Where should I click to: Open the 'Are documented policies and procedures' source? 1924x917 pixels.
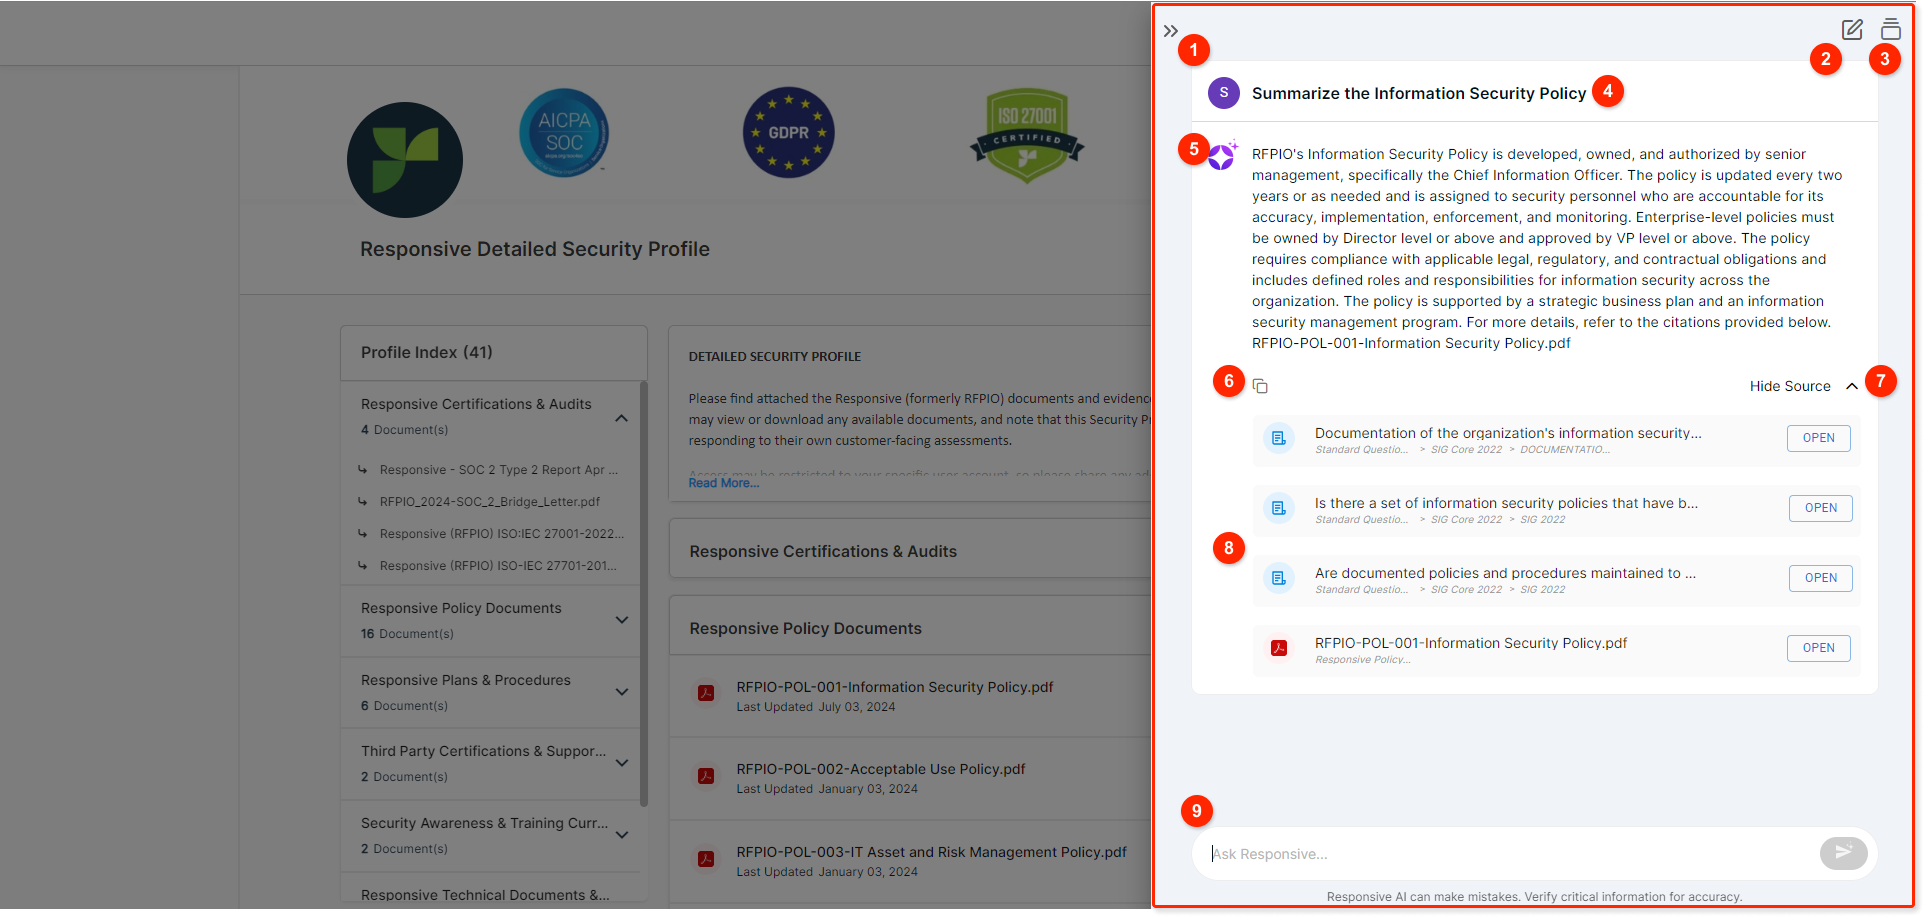[x=1820, y=578]
